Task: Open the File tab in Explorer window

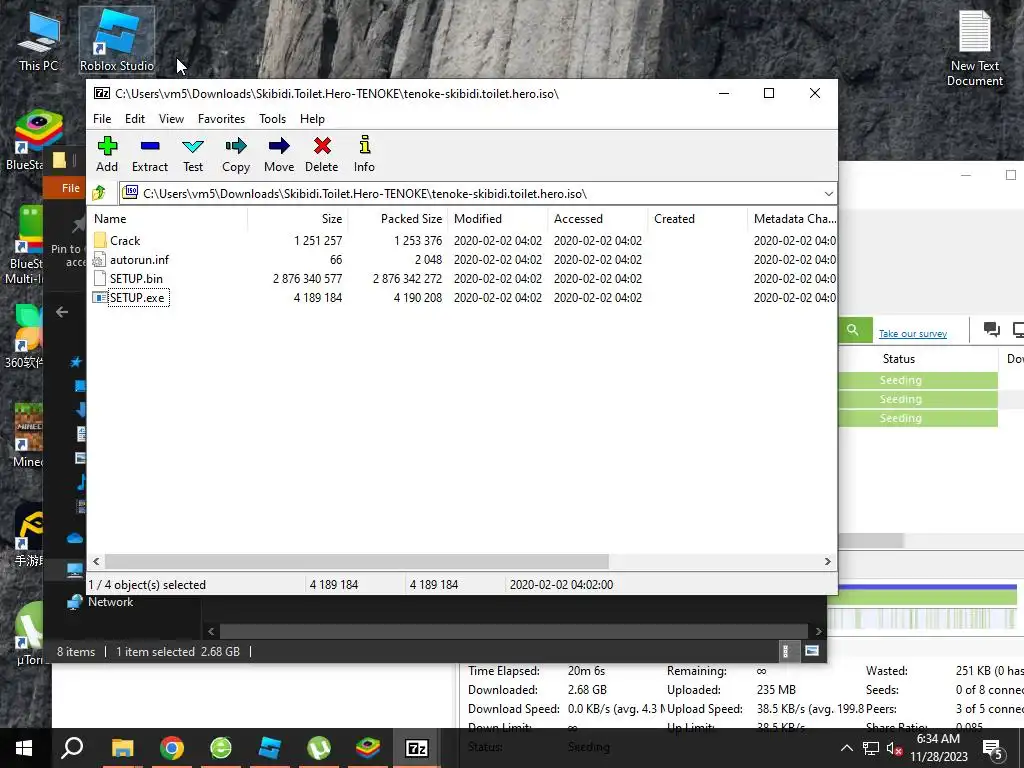Action: click(70, 188)
